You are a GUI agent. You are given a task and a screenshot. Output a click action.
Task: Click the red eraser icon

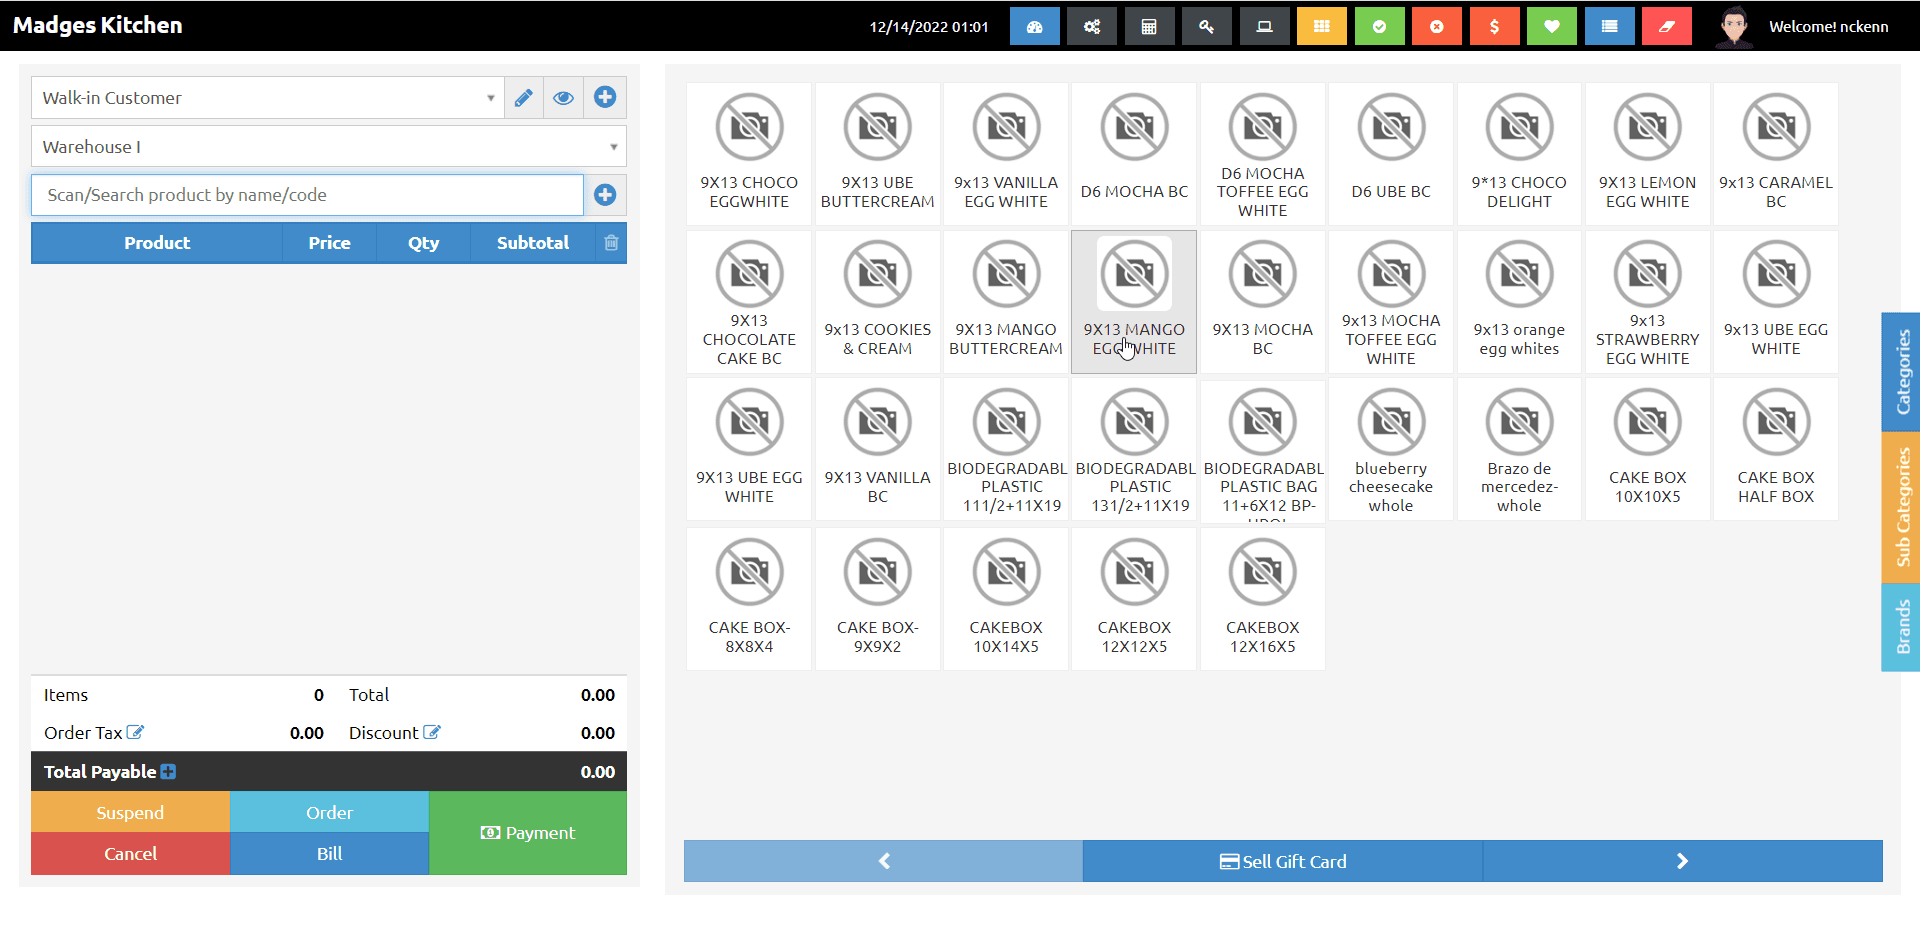1667,26
